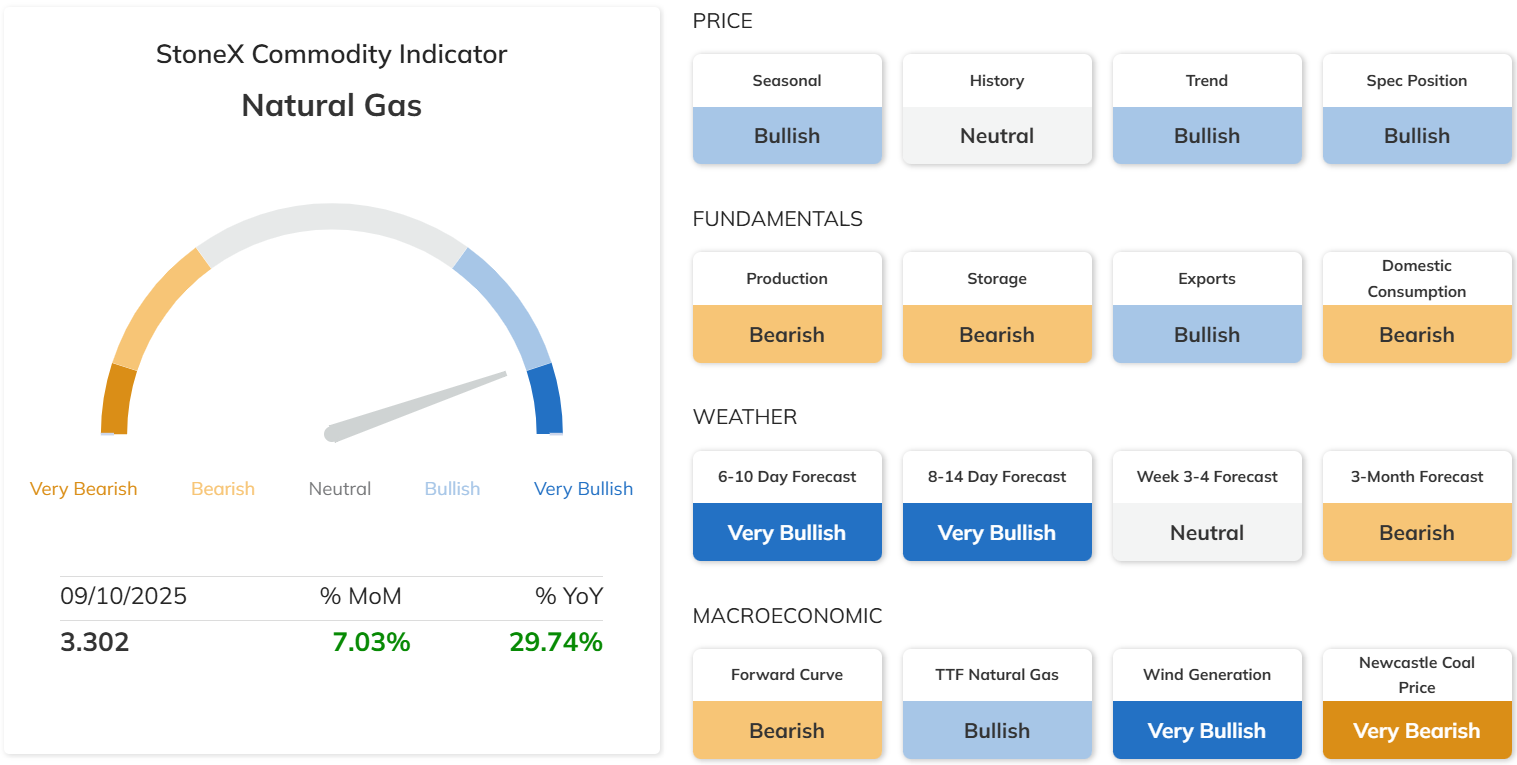1517x765 pixels.
Task: Select the Domestic Consumption card
Action: (x=1417, y=307)
